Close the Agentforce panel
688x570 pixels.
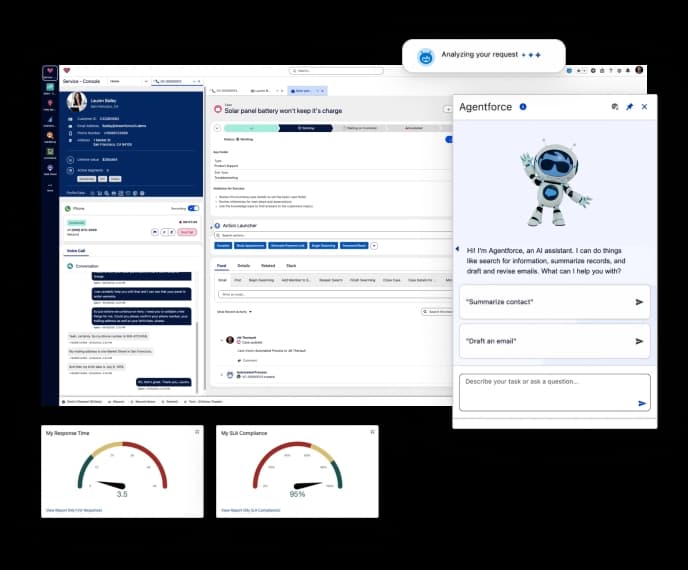tap(644, 107)
